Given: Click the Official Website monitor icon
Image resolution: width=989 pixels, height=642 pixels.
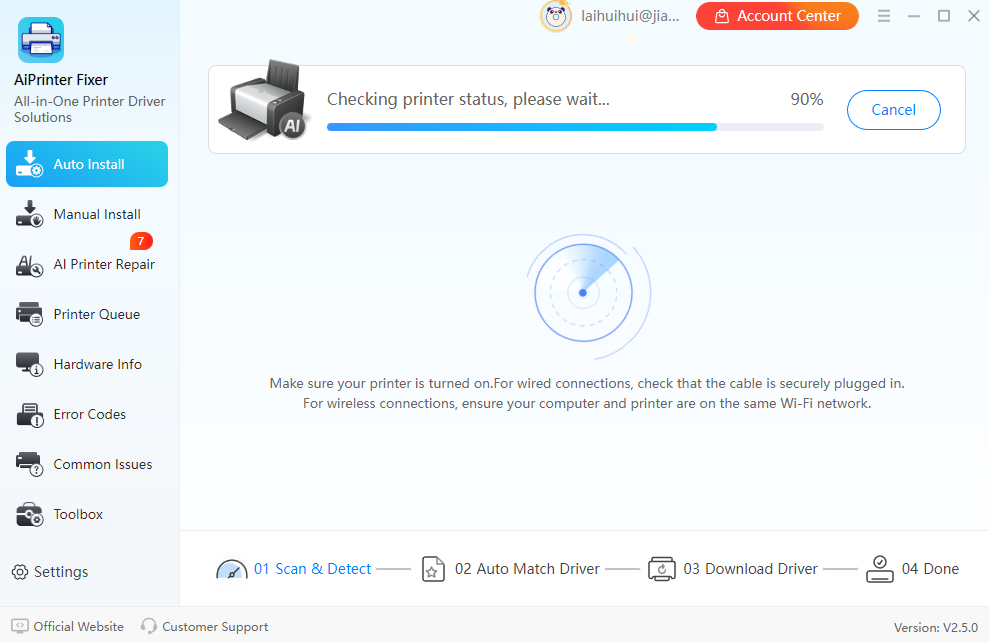Looking at the screenshot, I should click(20, 626).
